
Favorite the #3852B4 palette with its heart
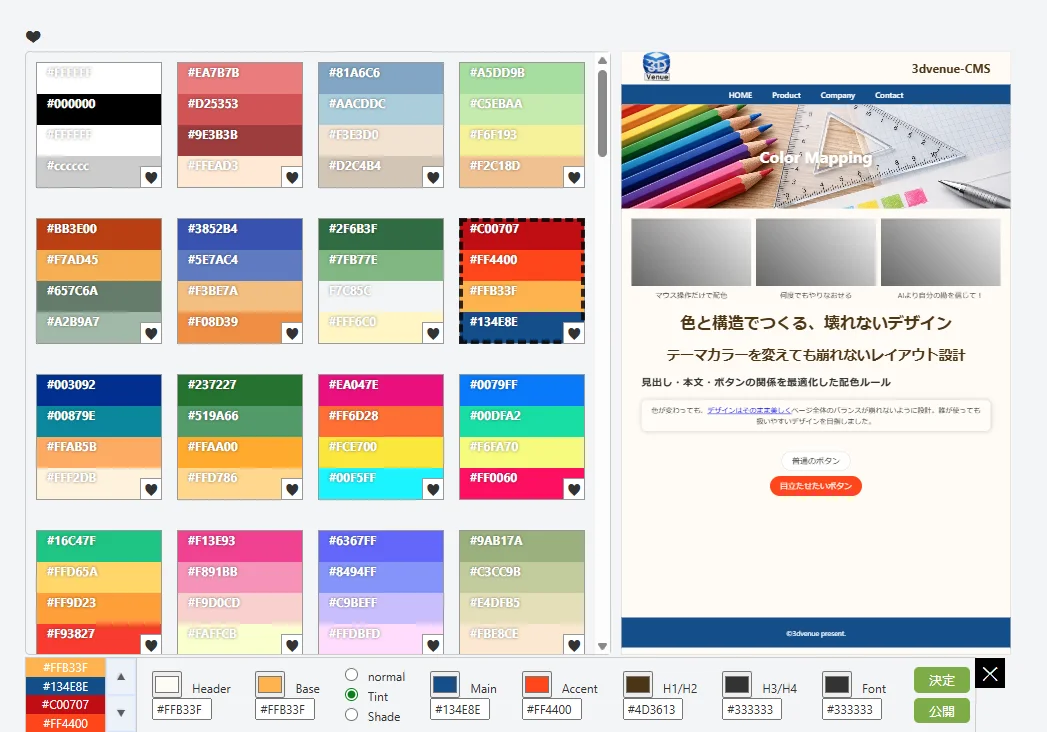click(292, 333)
